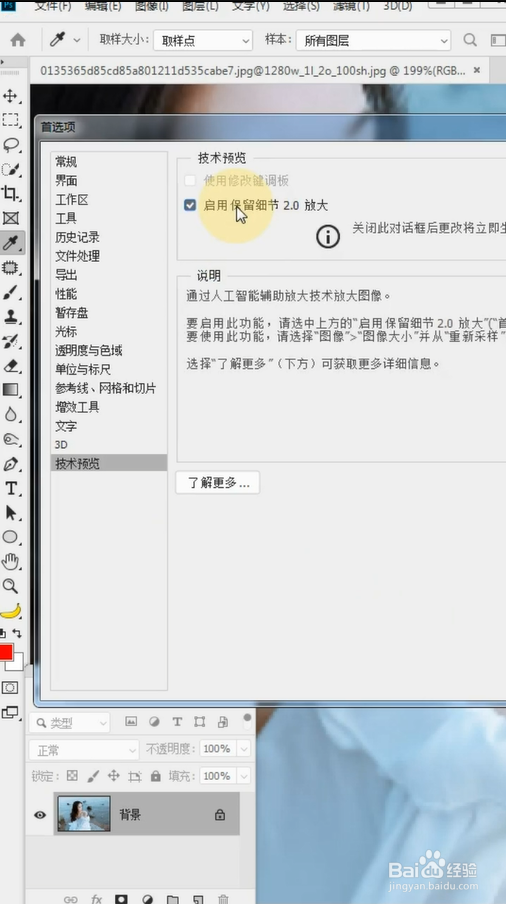Screen dimensions: 506x904
Task: Select the Gradient tool
Action: click(x=10, y=390)
